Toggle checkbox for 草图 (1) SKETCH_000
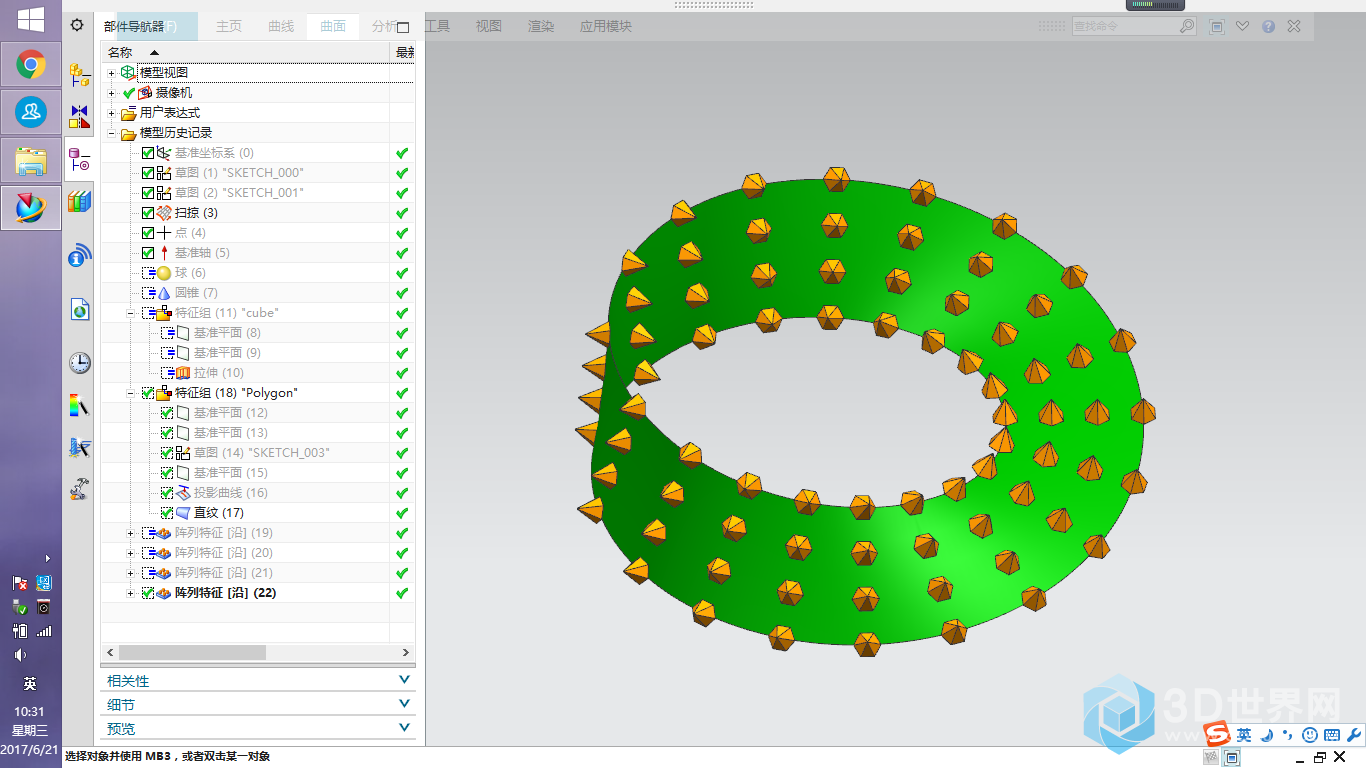1366x768 pixels. 148,173
